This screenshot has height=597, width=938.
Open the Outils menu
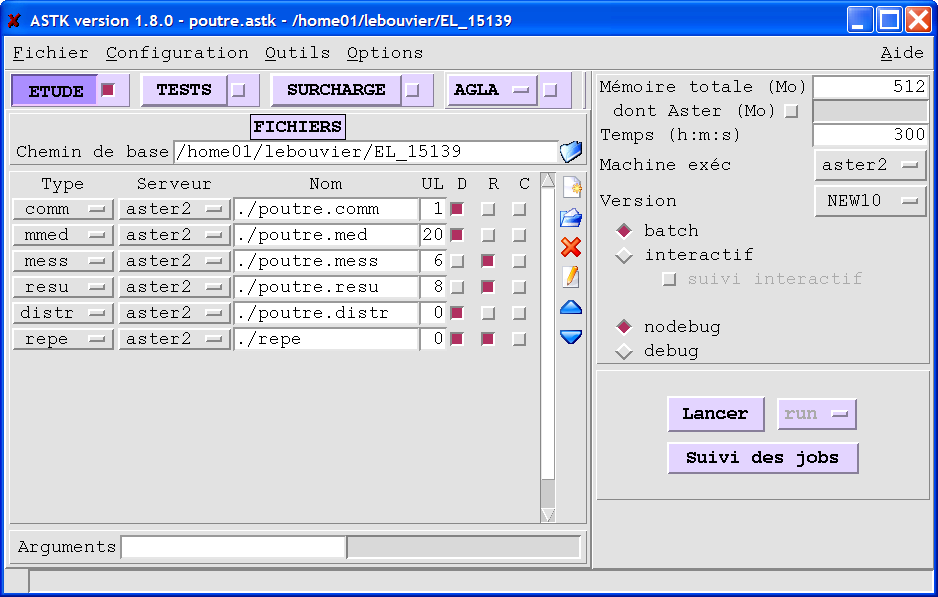297,53
